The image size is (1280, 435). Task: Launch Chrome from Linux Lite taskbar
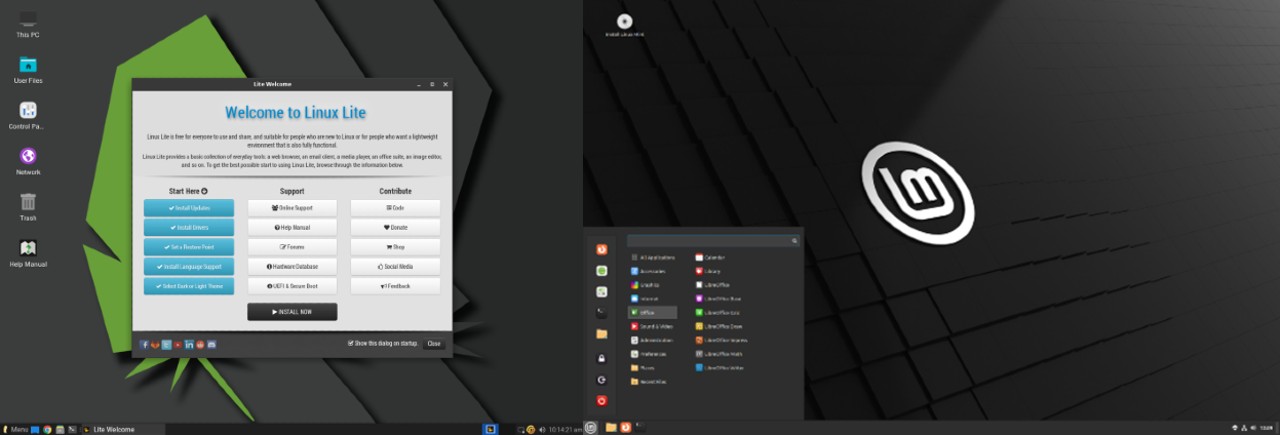pos(47,429)
